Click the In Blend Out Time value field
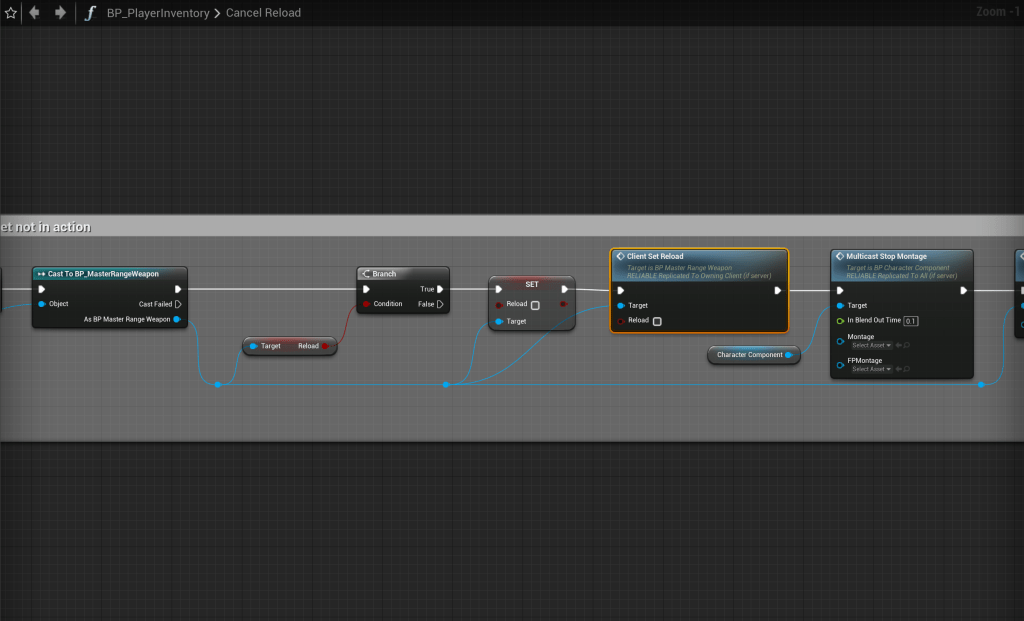Screen dimensions: 1024x621 click(910, 321)
